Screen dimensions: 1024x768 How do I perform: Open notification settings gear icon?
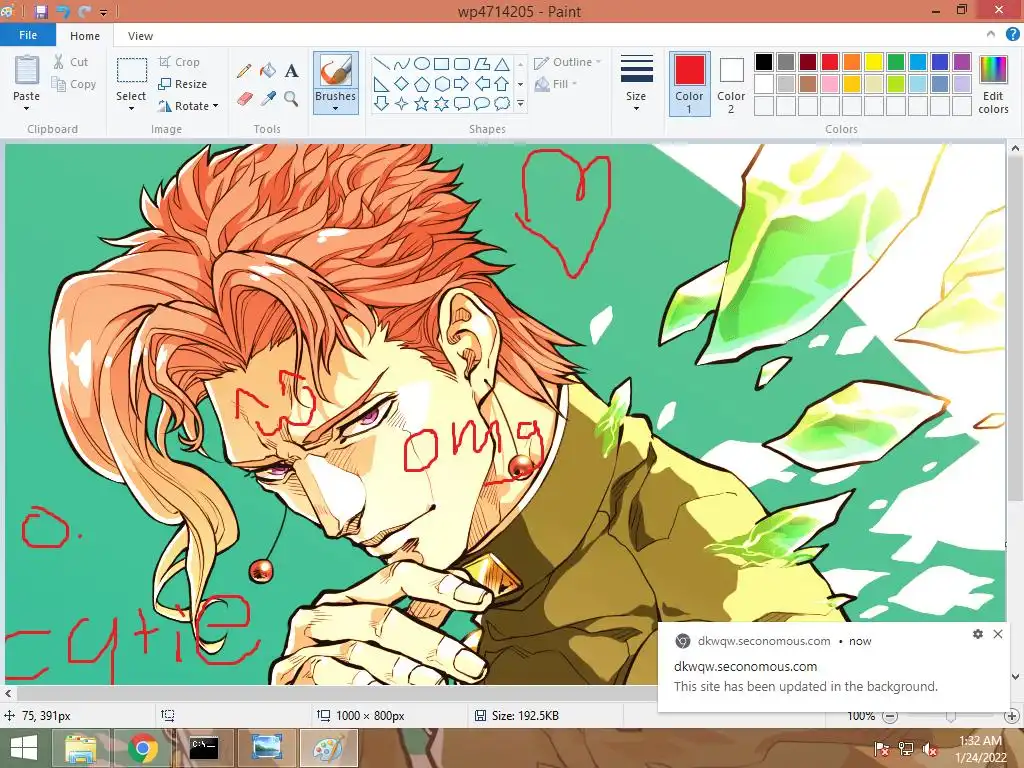[x=978, y=633]
